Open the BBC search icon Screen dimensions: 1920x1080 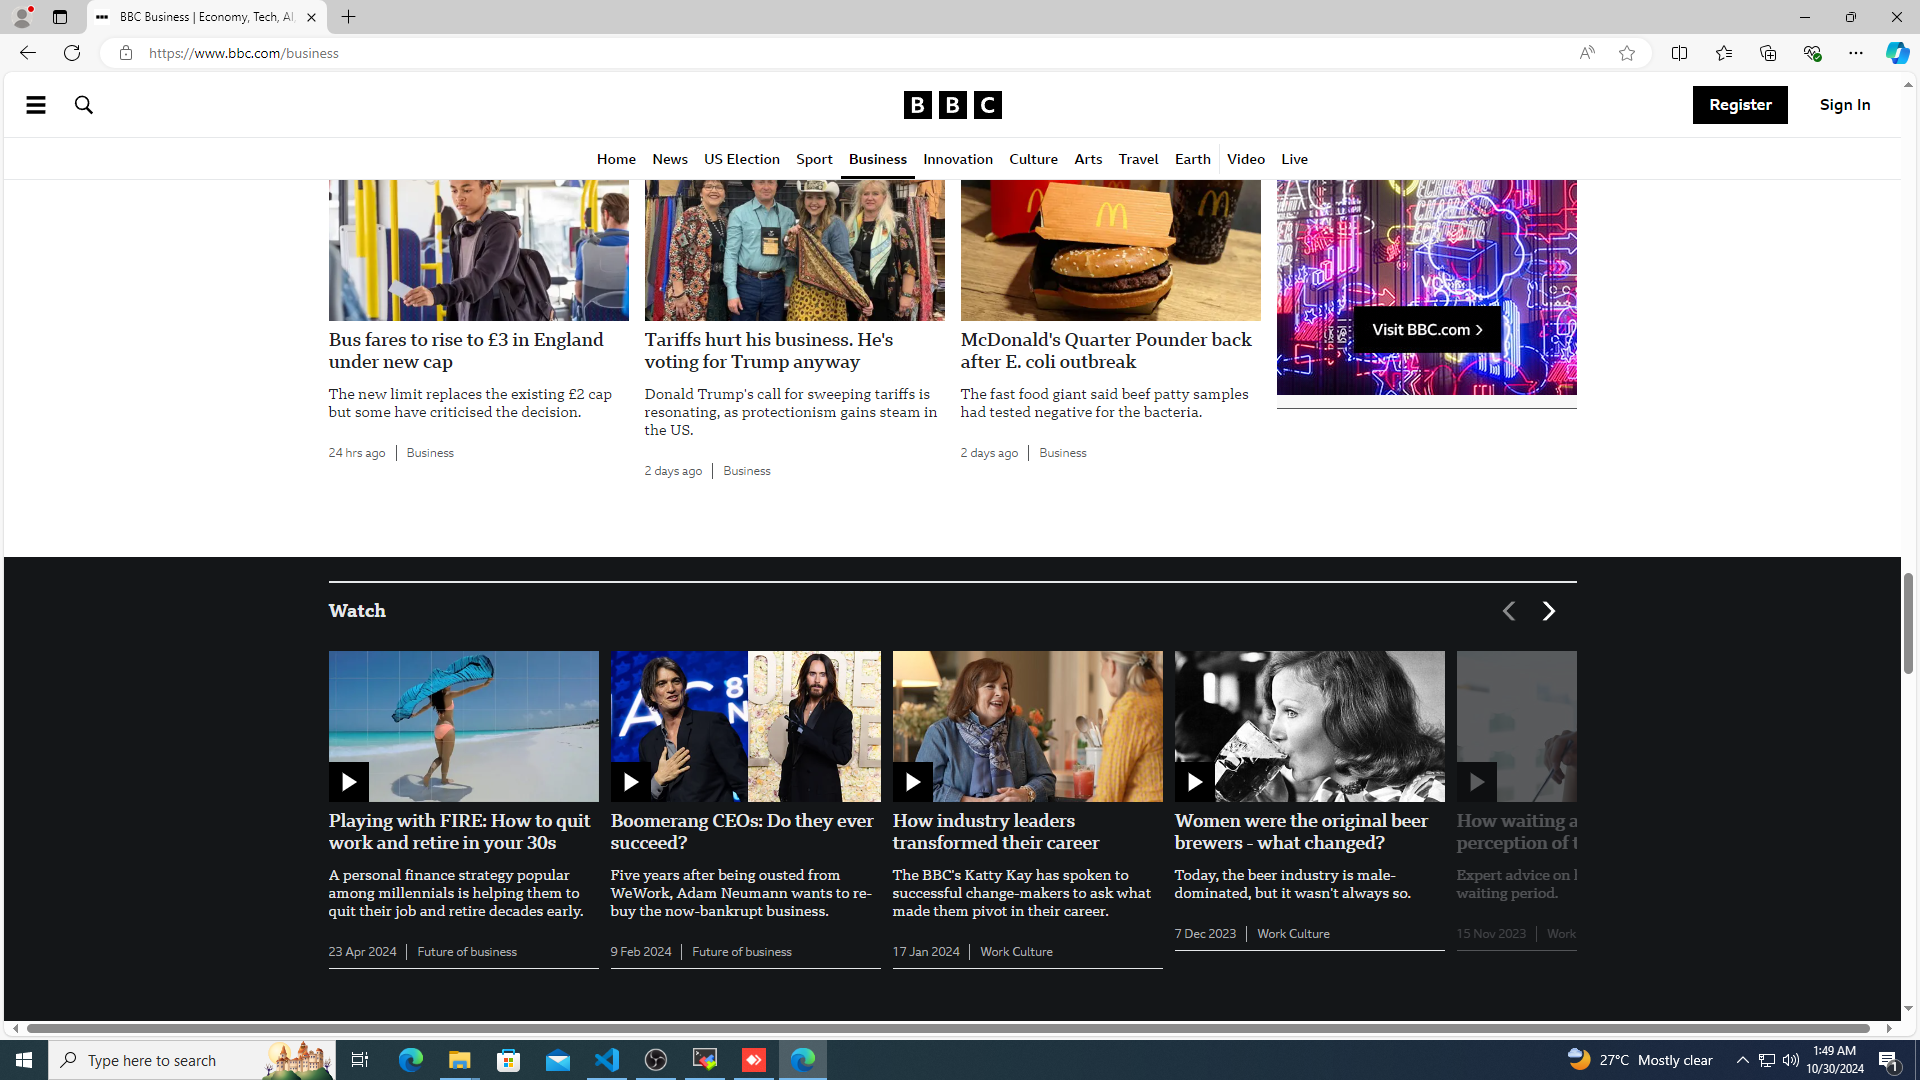tap(84, 105)
